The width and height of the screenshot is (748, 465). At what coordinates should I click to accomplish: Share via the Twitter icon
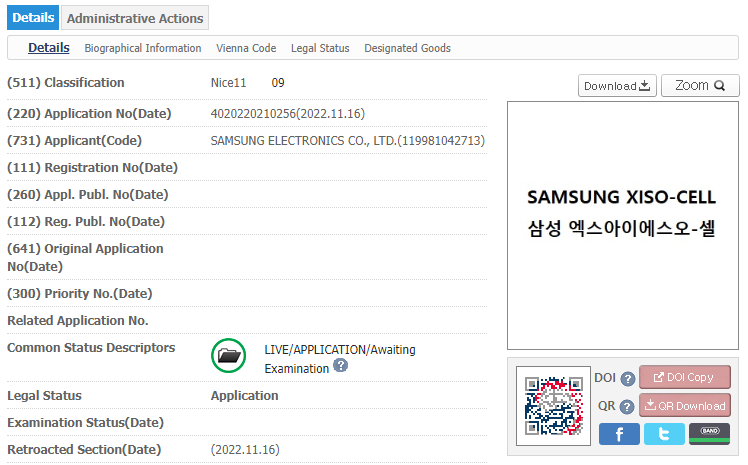664,434
